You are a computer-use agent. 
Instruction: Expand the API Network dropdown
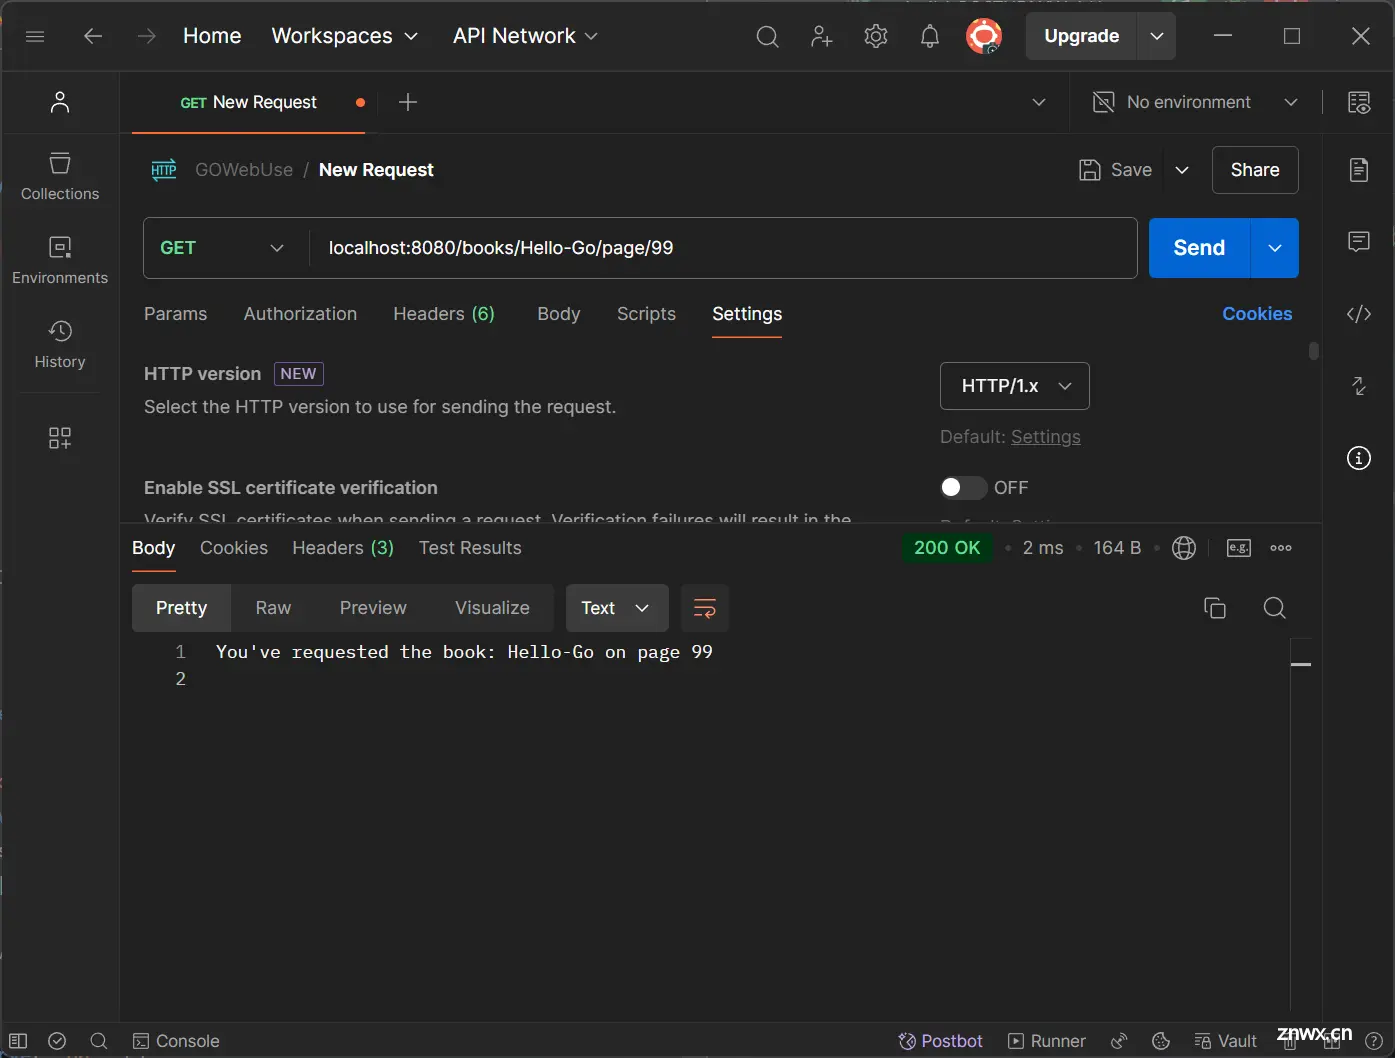[x=526, y=36]
